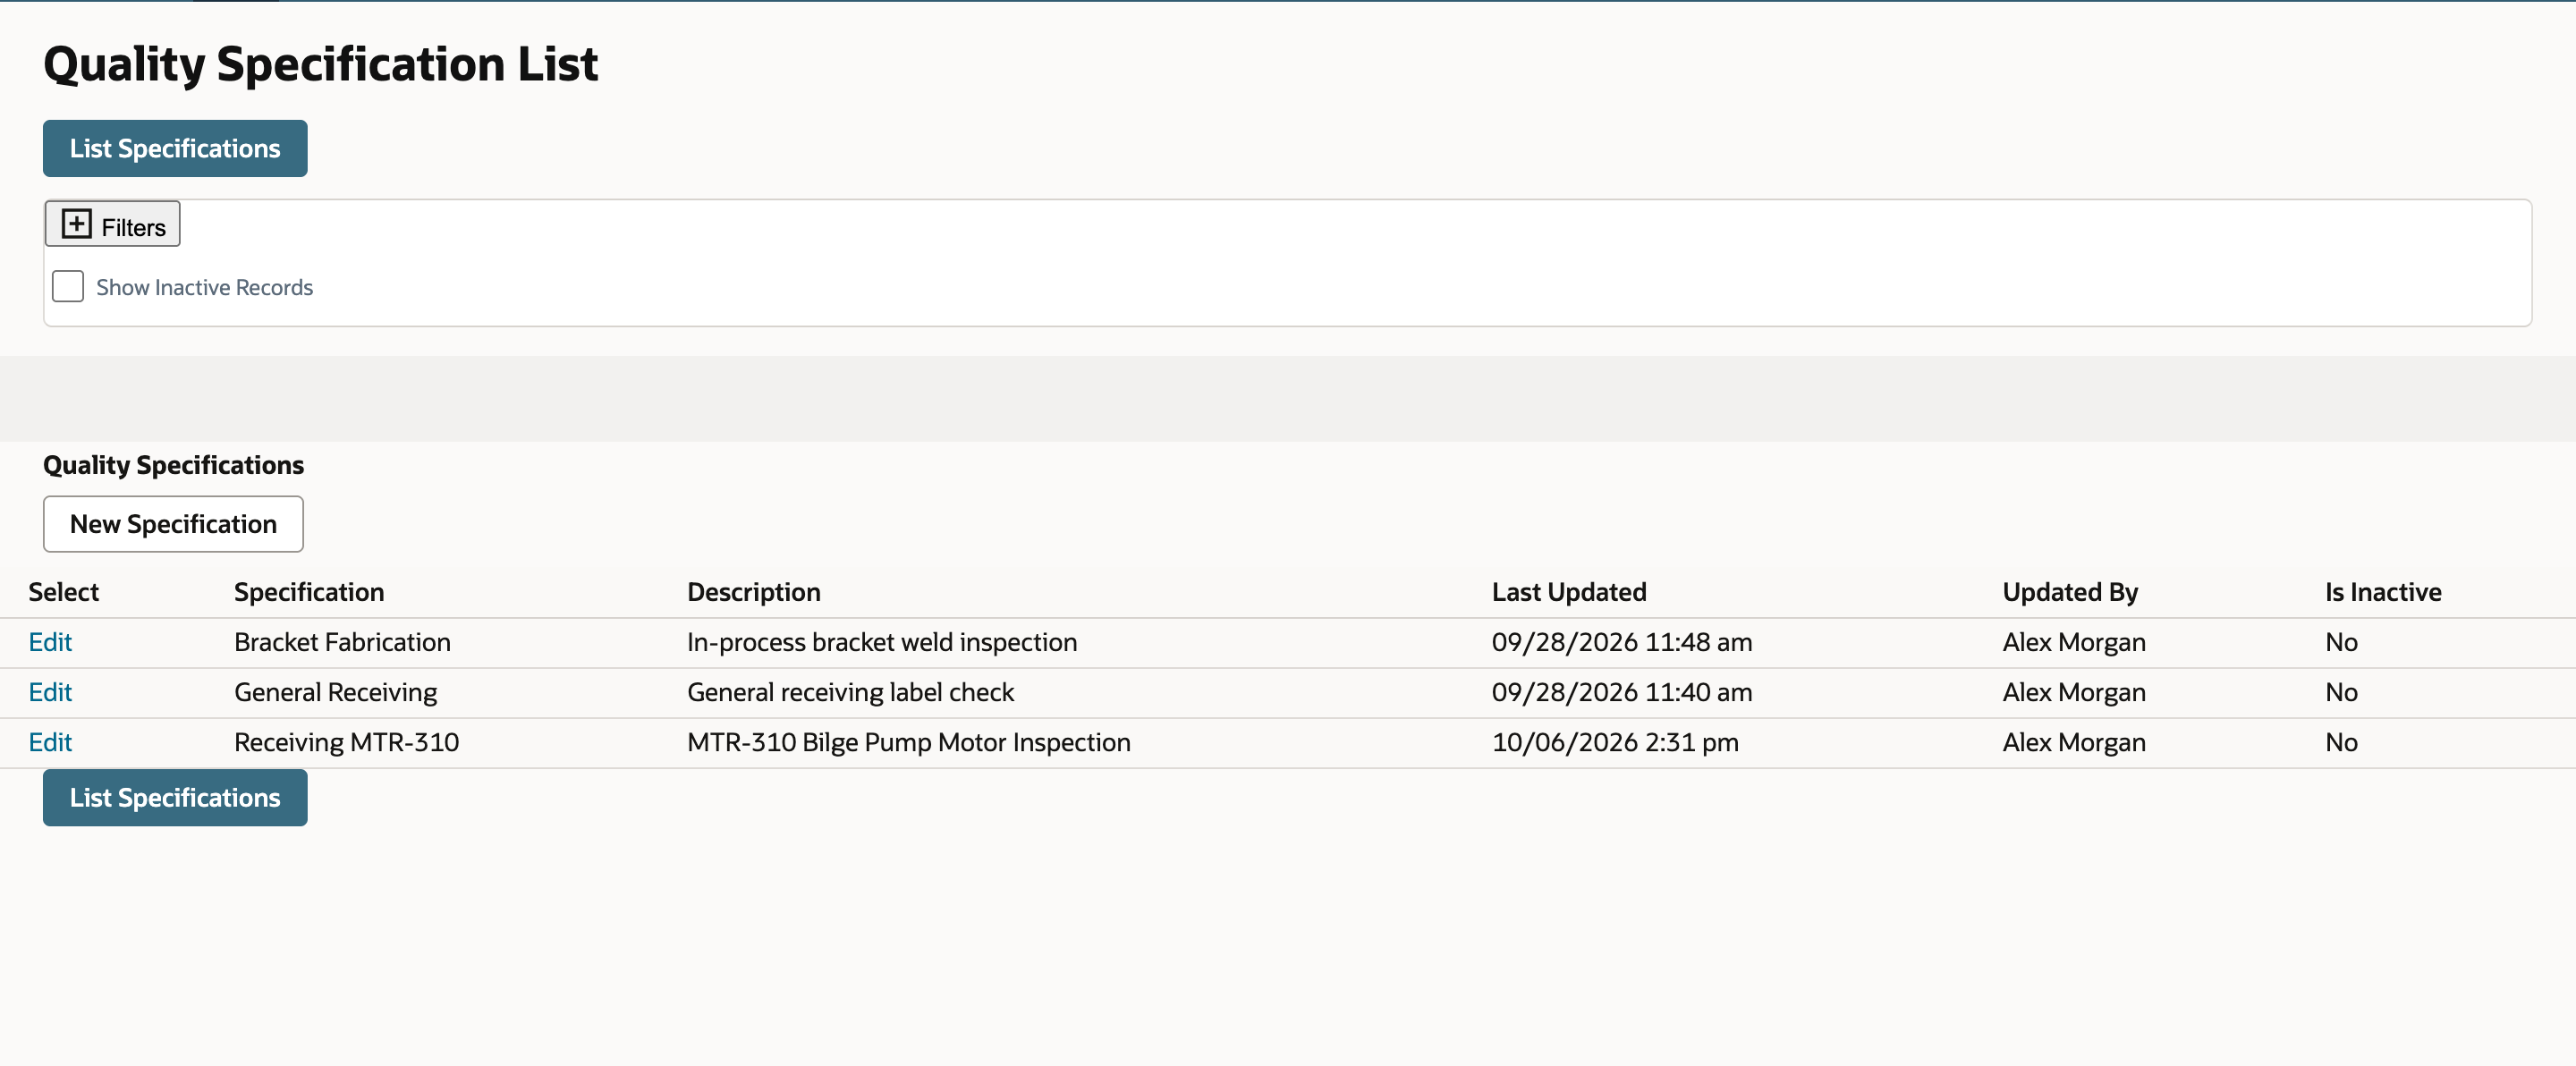Click top List Specifications button
2576x1066 pixels.
tap(175, 149)
